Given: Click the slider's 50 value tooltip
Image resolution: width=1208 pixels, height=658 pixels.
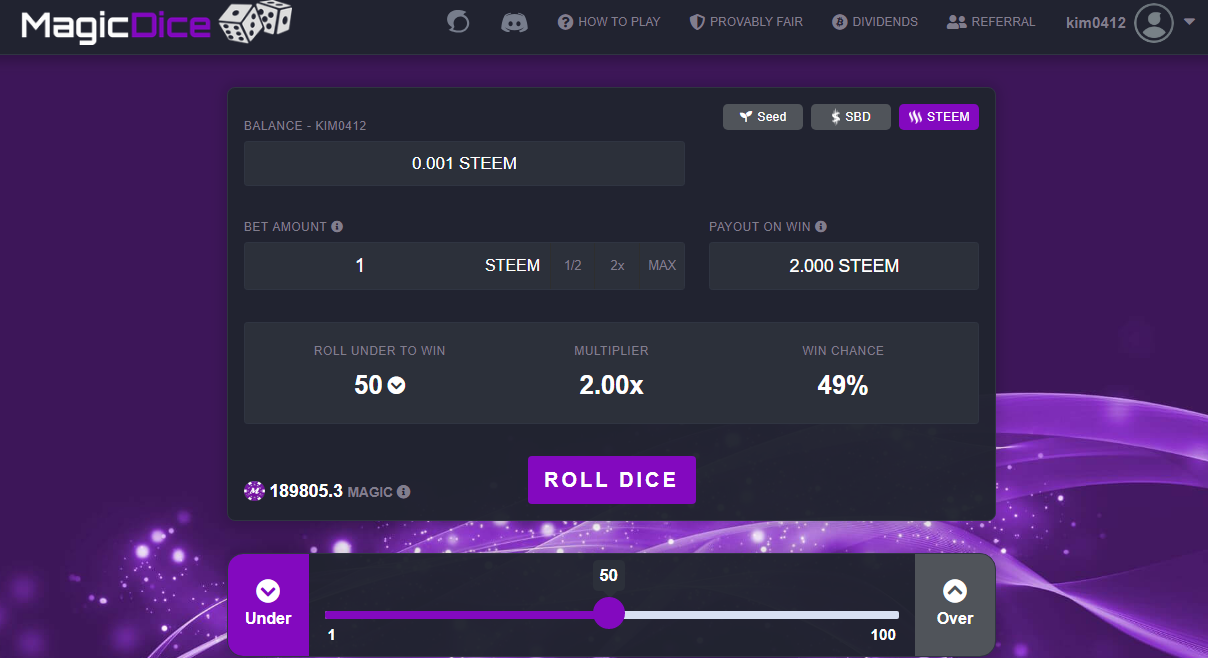Looking at the screenshot, I should point(608,575).
